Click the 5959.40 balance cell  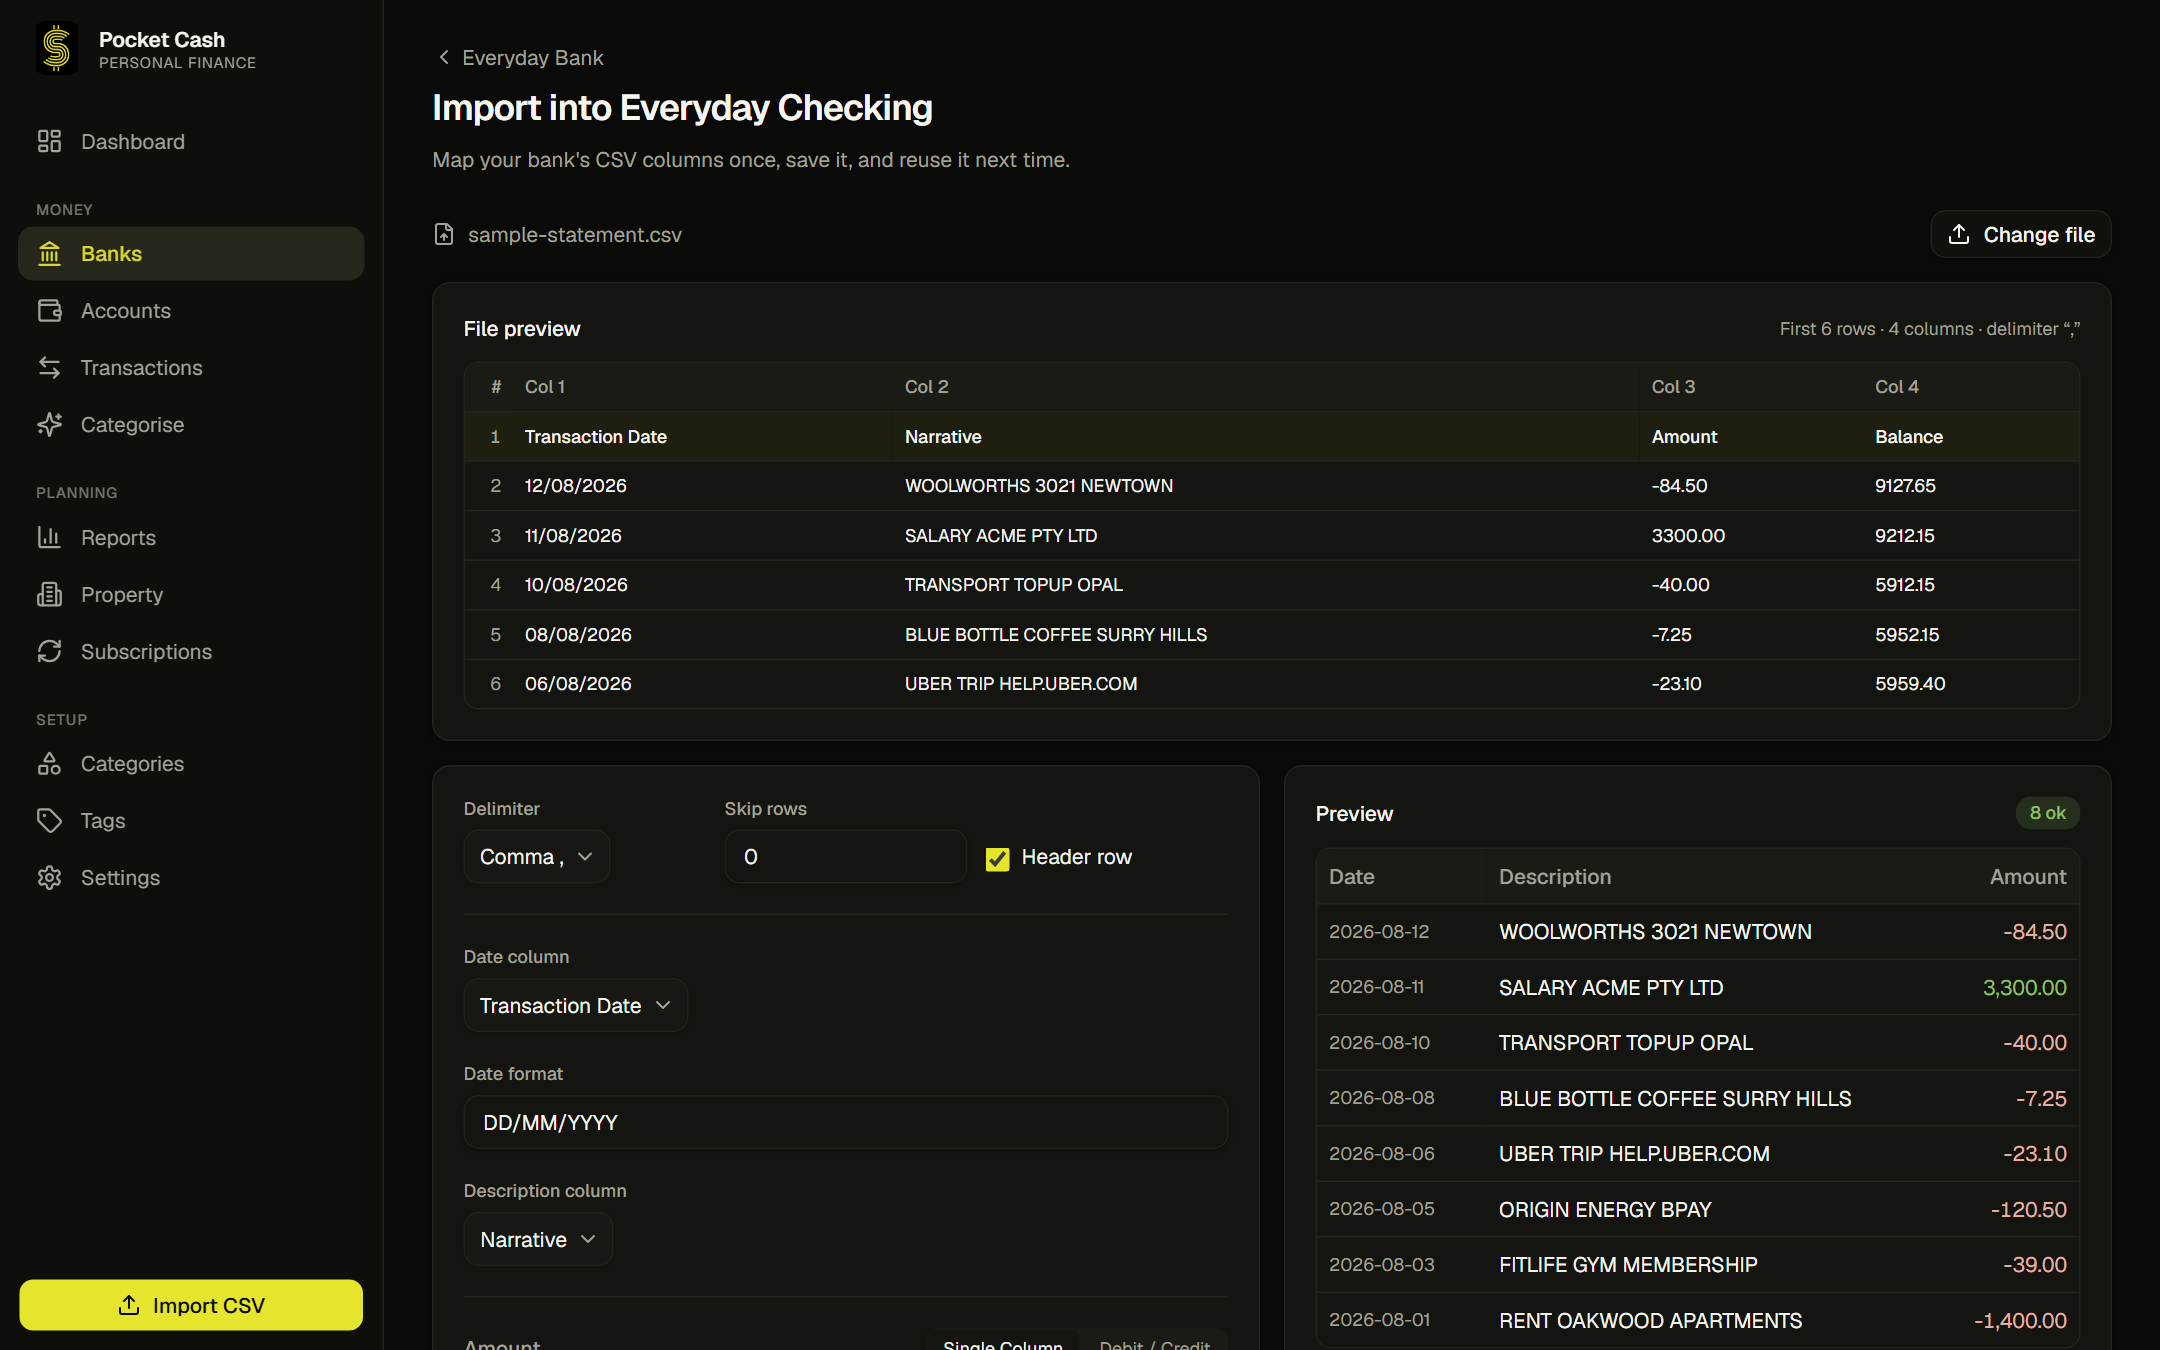[1910, 683]
